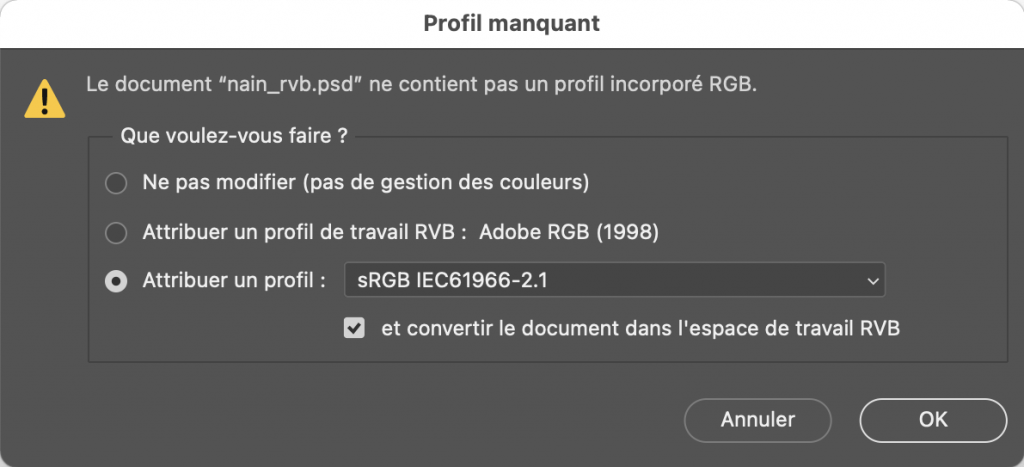Viewport: 1024px width, 467px height.
Task: Click the "Attribuer un profil :" label text
Action: click(235, 282)
